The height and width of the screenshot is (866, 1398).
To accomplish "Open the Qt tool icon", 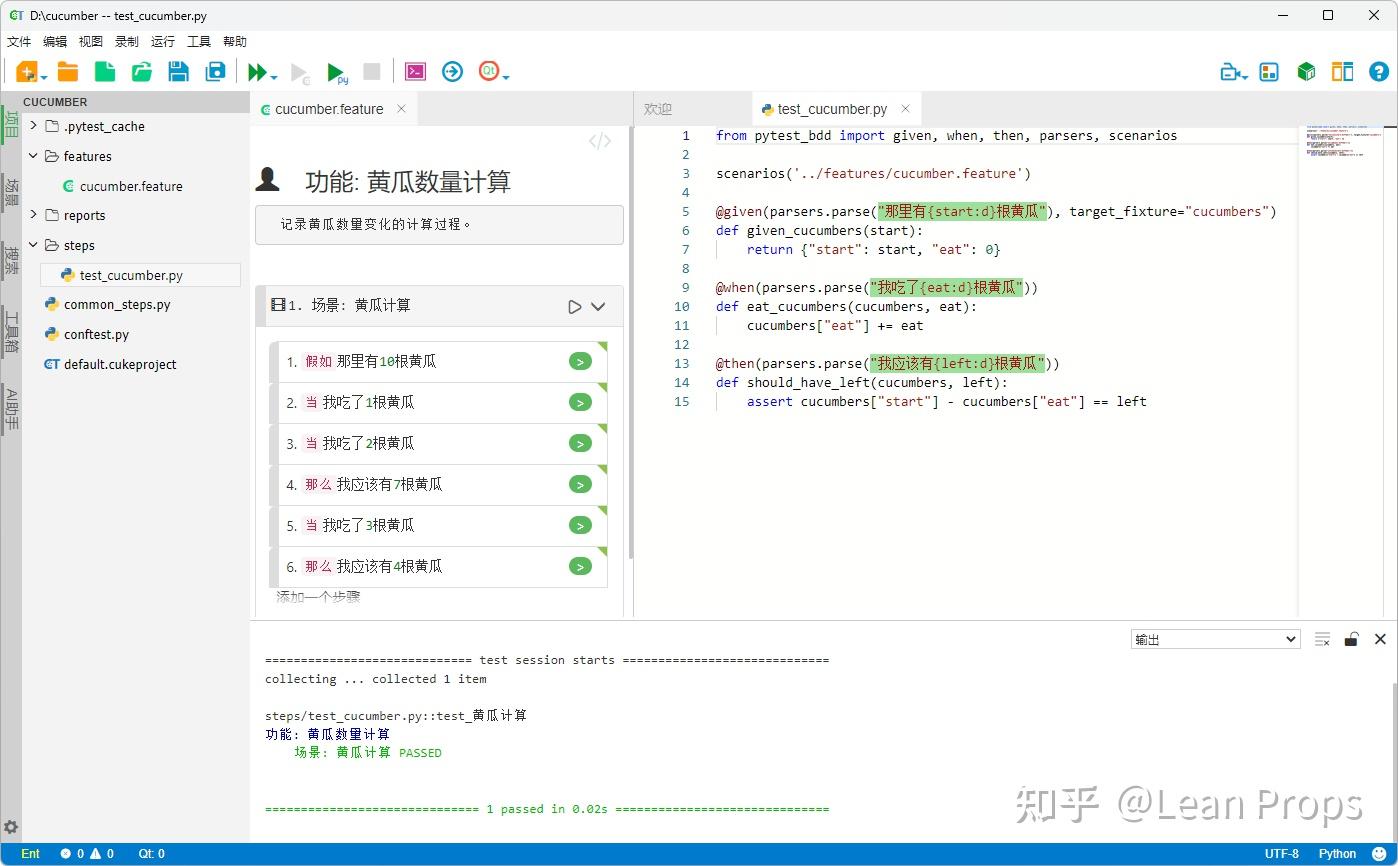I will (489, 71).
